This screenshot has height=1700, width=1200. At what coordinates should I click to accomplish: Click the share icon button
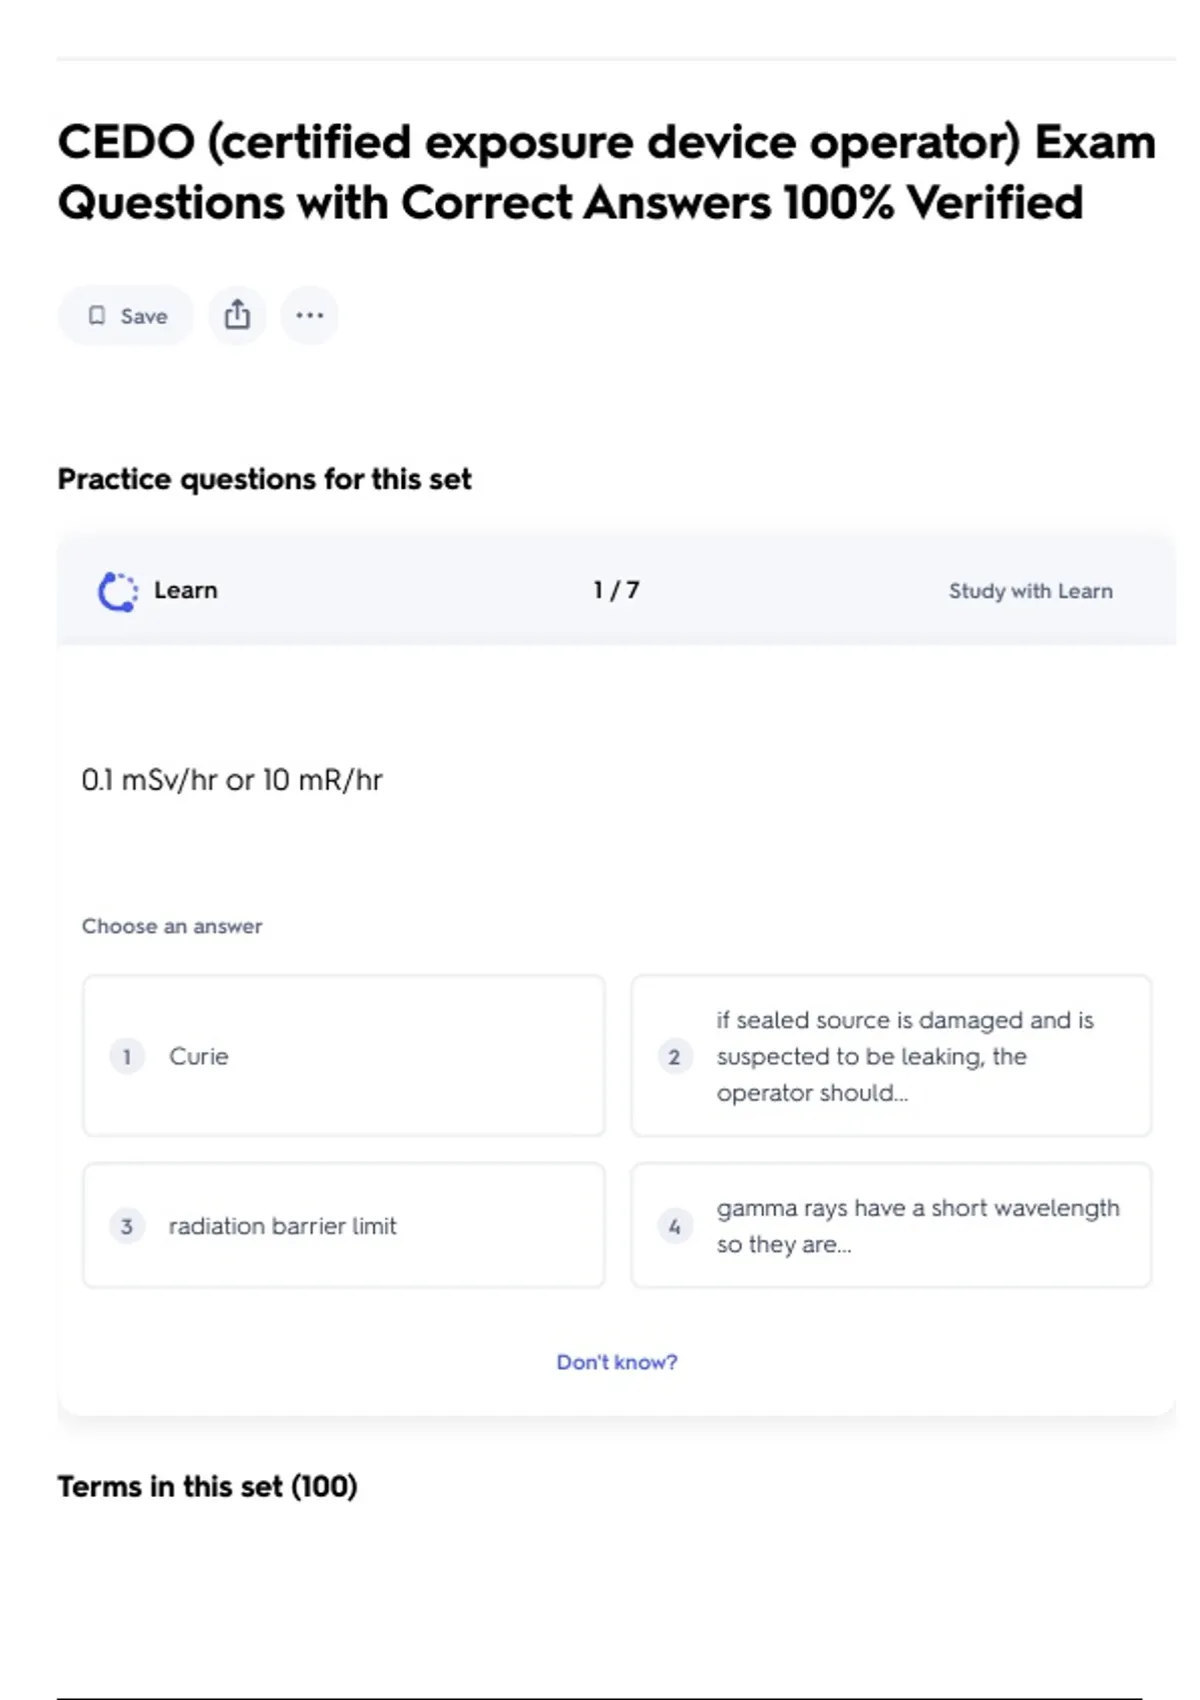coord(237,316)
